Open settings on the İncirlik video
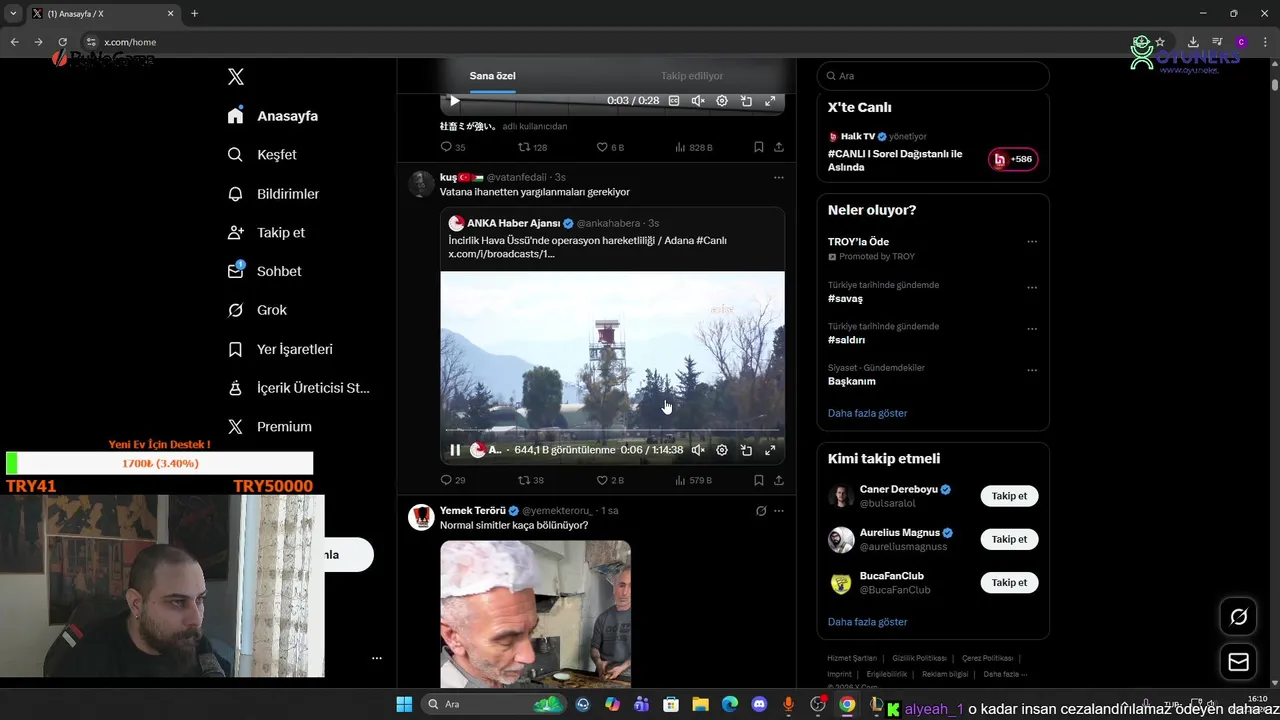The height and width of the screenshot is (720, 1280). tap(722, 450)
